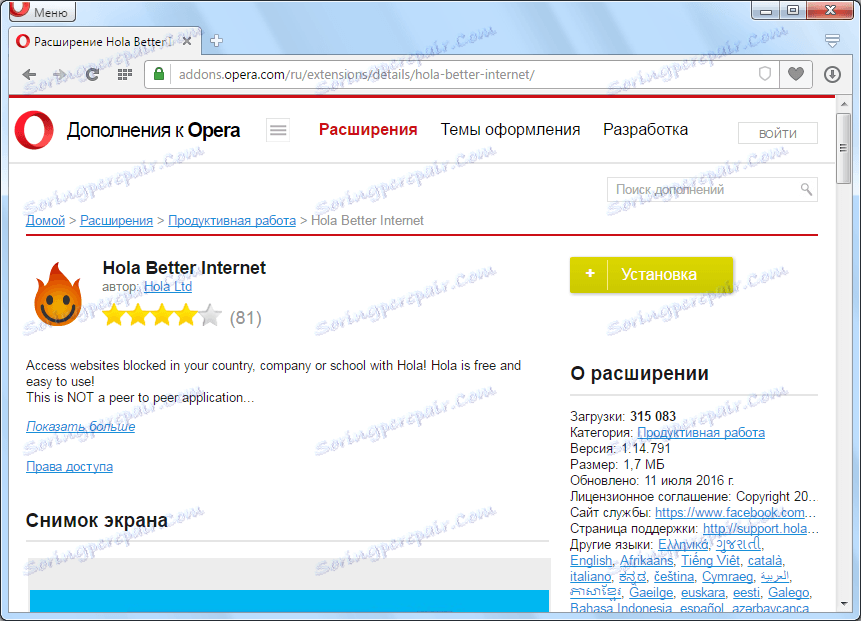Screen dimensions: 861x621
Task: Open the downloads arrow icon
Action: [832, 74]
